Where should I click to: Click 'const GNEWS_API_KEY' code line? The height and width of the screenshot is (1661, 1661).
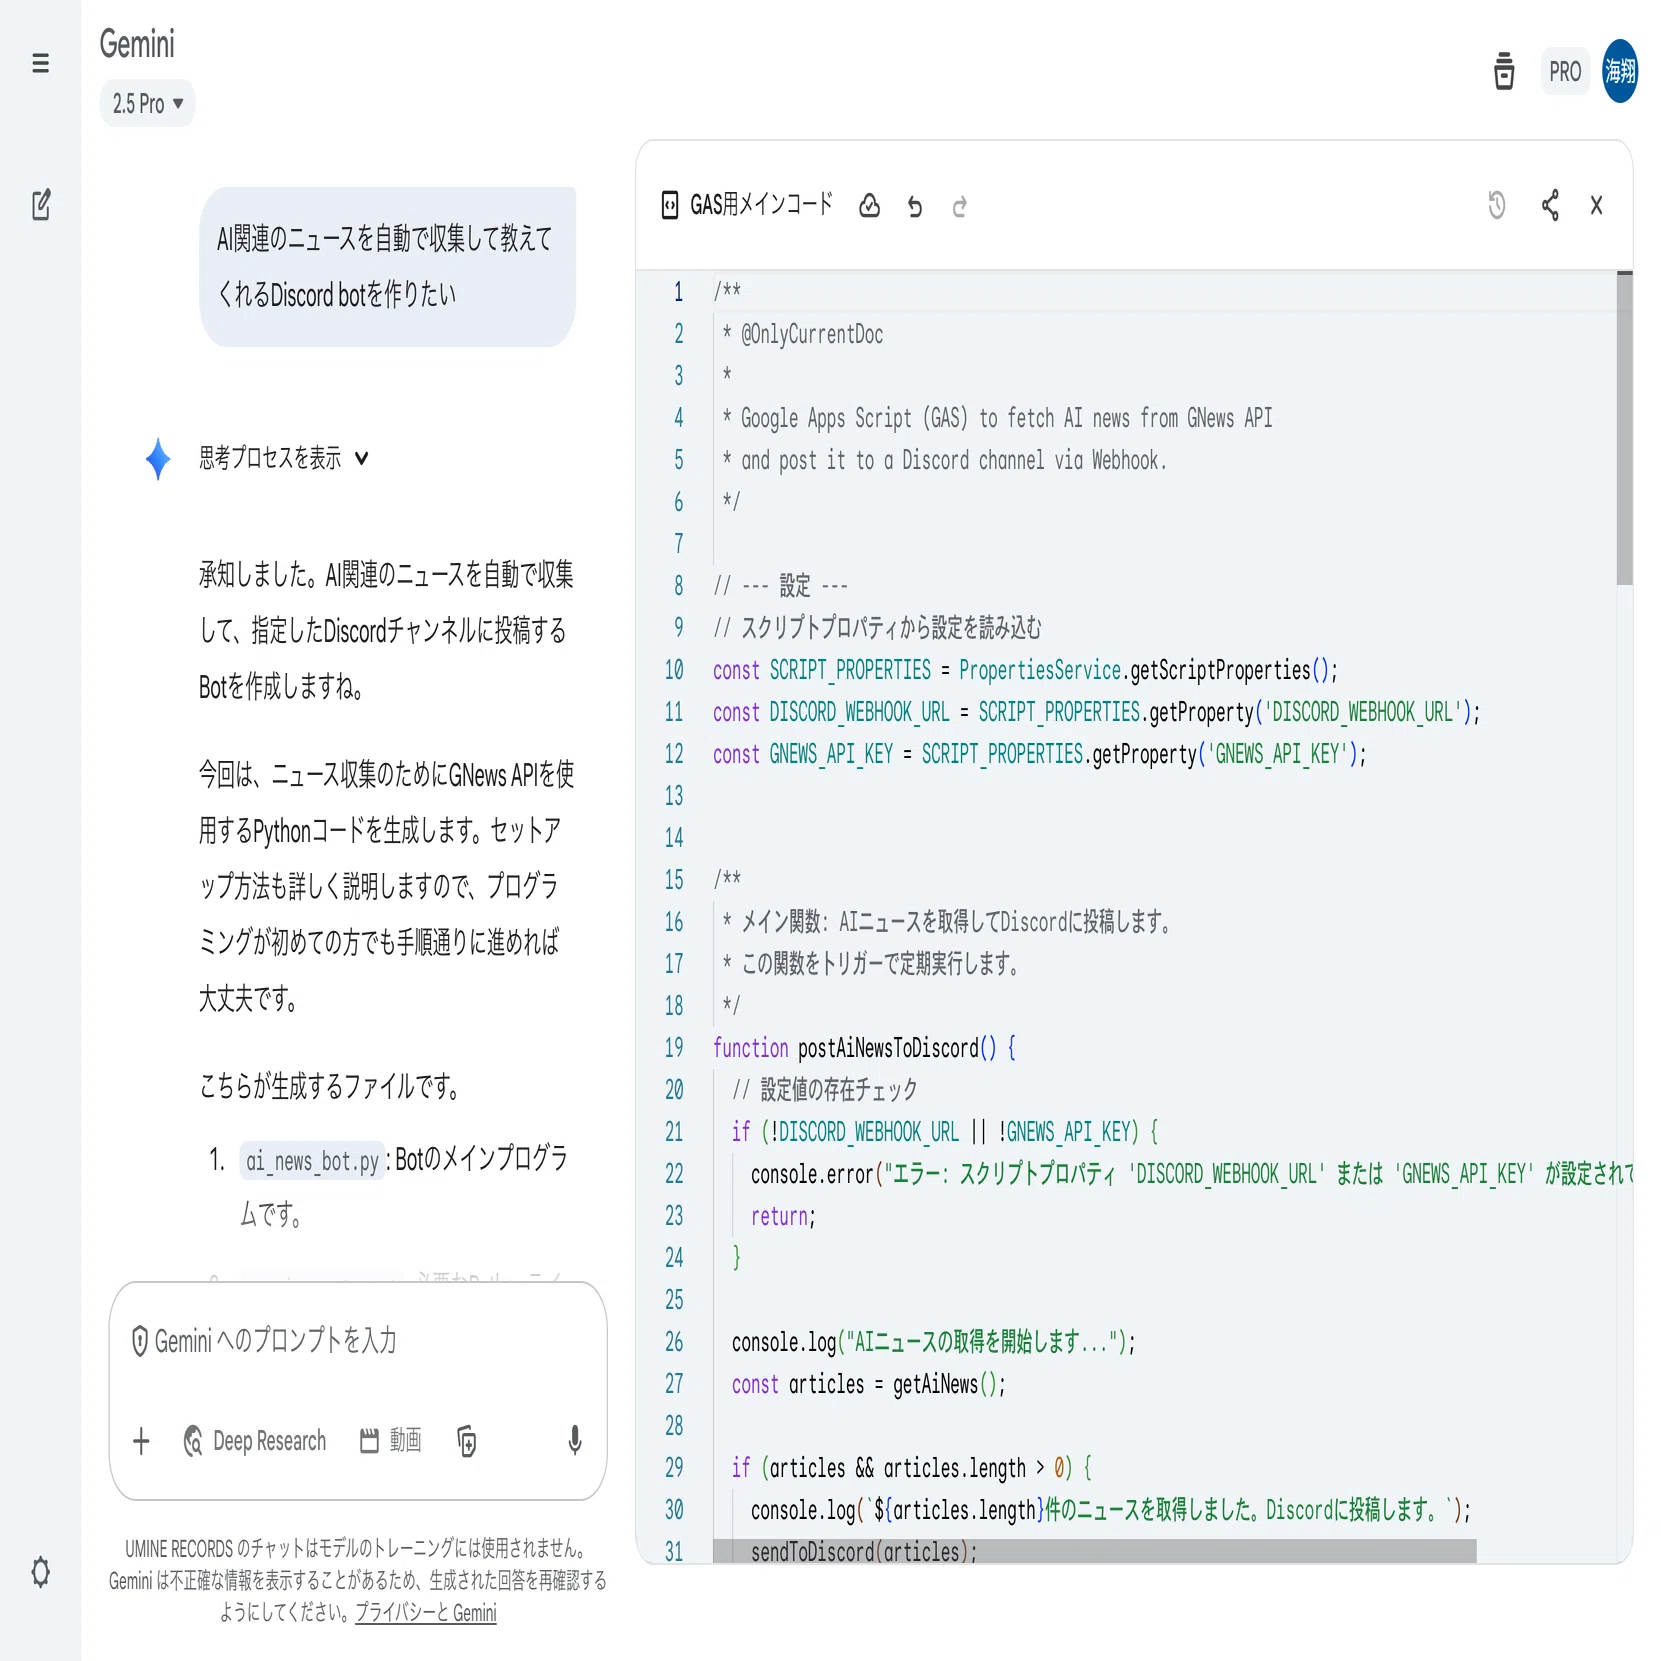(x=1039, y=754)
